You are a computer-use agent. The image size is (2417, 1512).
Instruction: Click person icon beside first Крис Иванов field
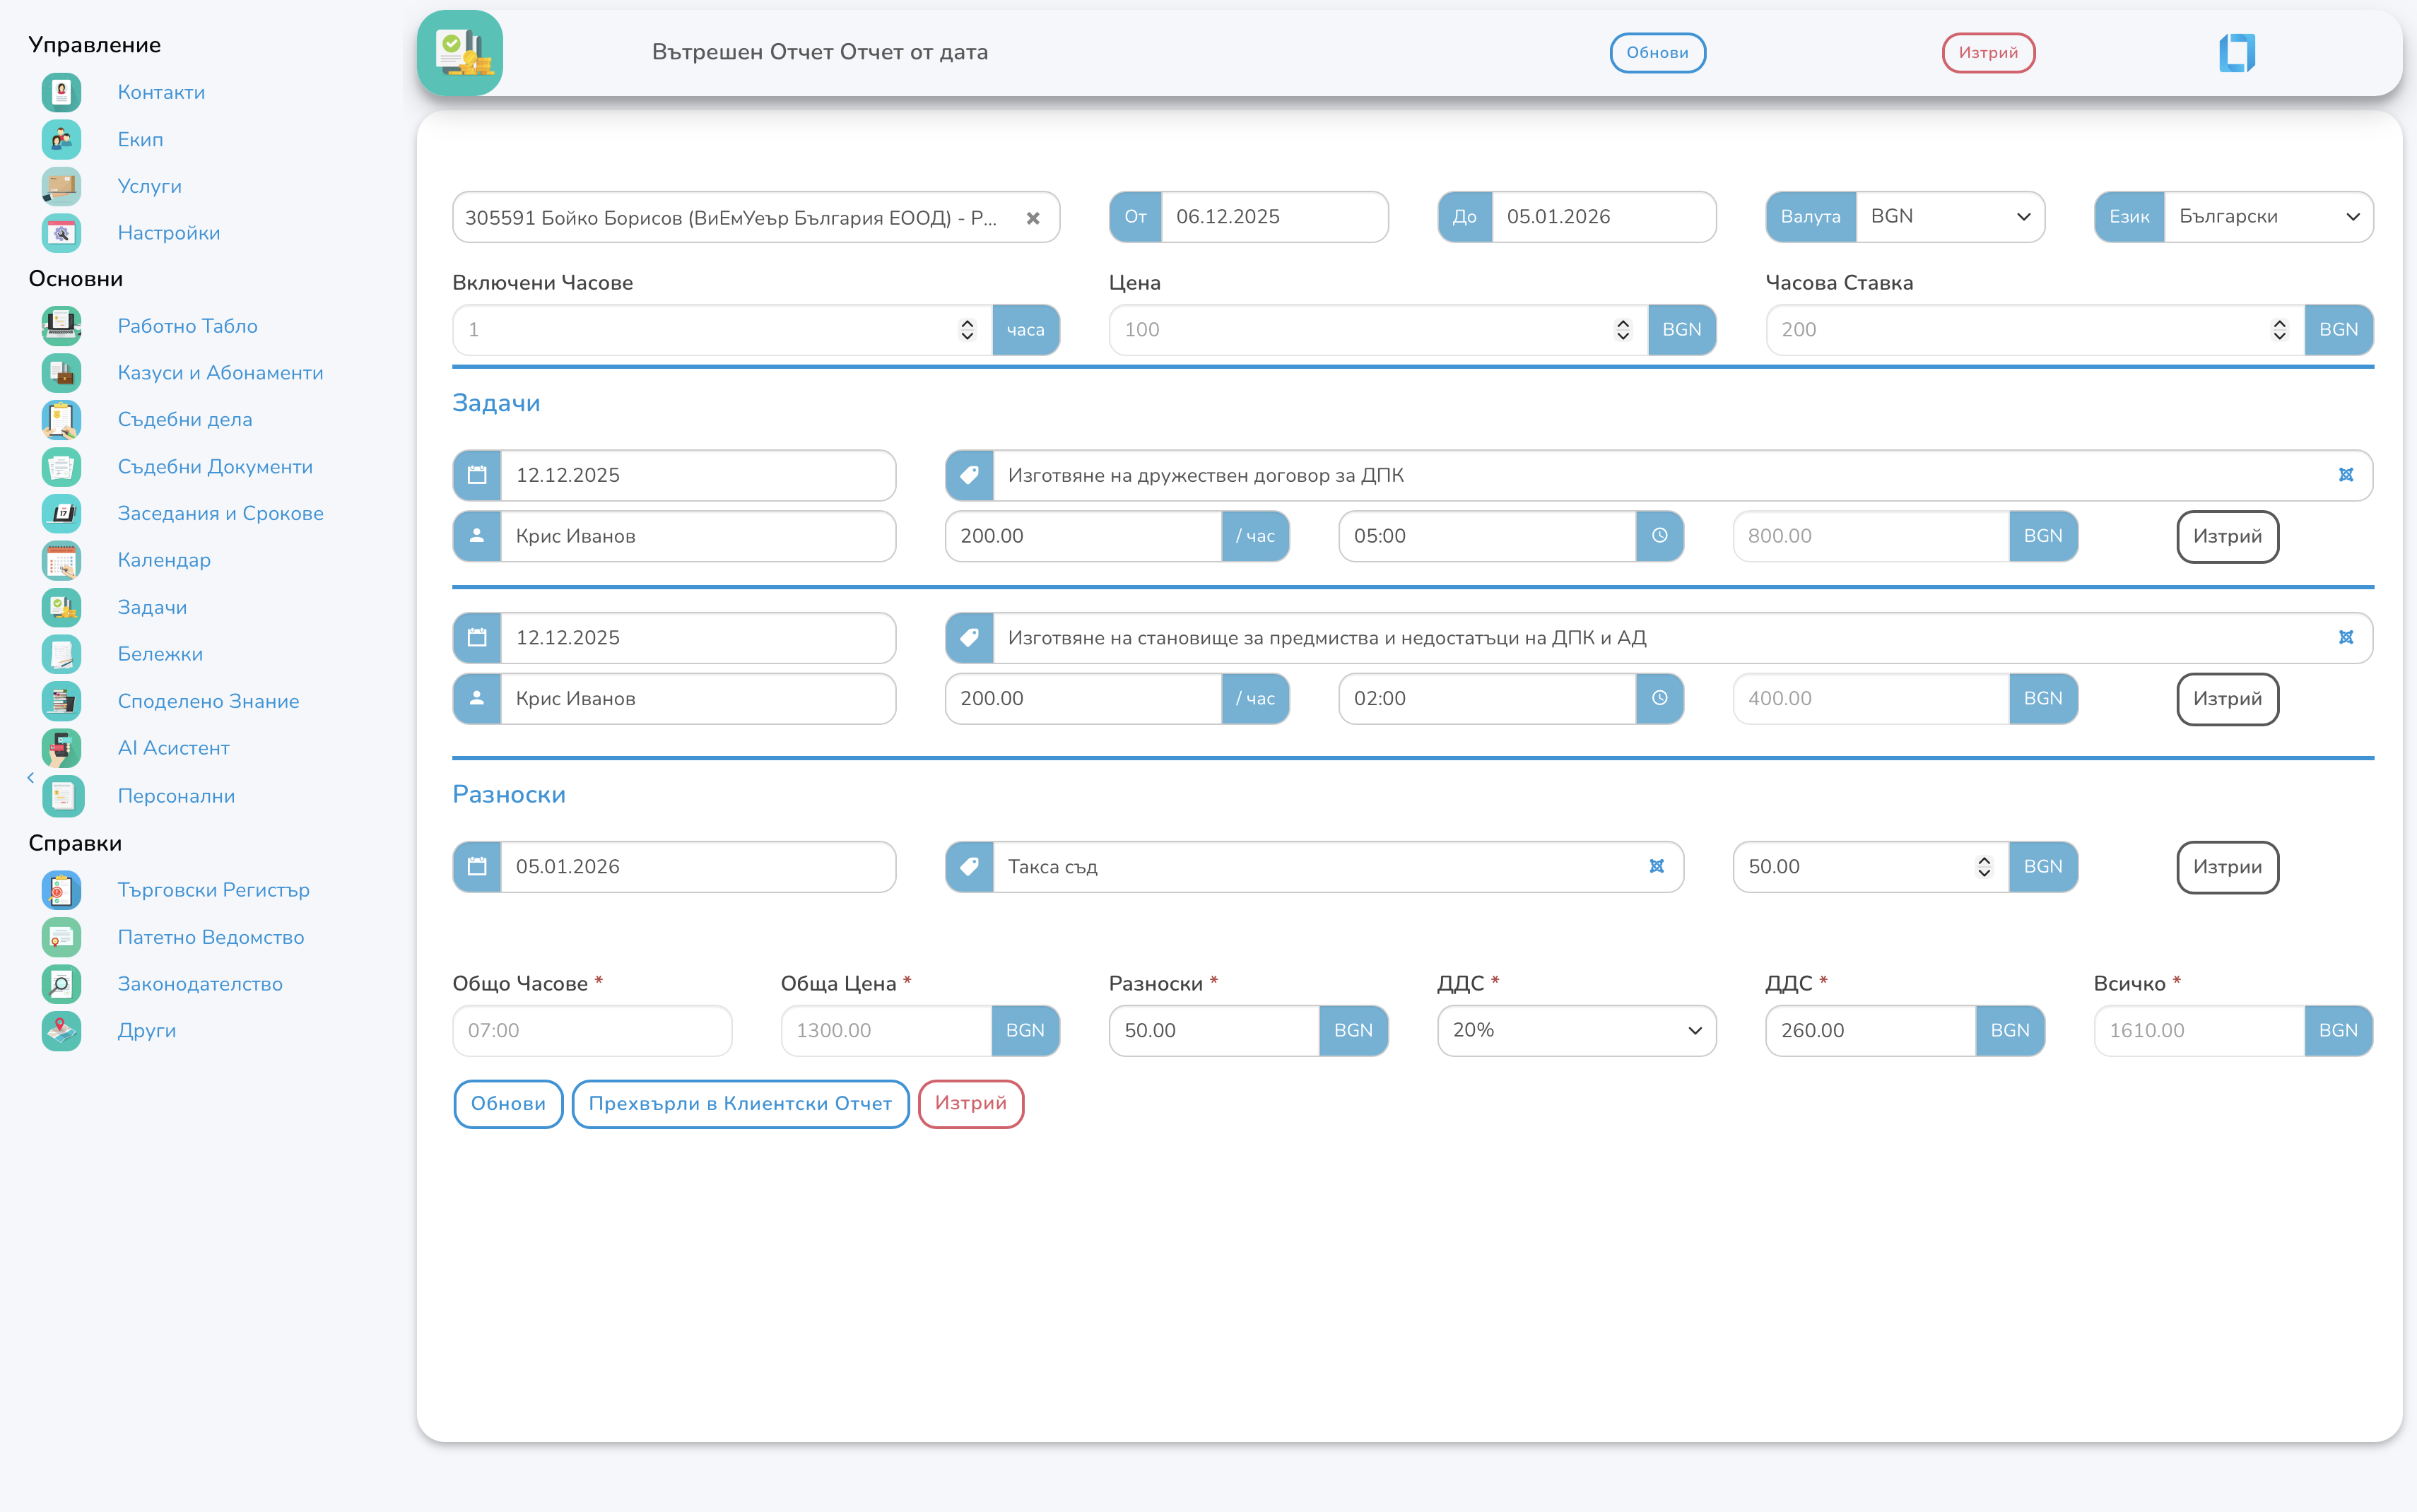477,536
